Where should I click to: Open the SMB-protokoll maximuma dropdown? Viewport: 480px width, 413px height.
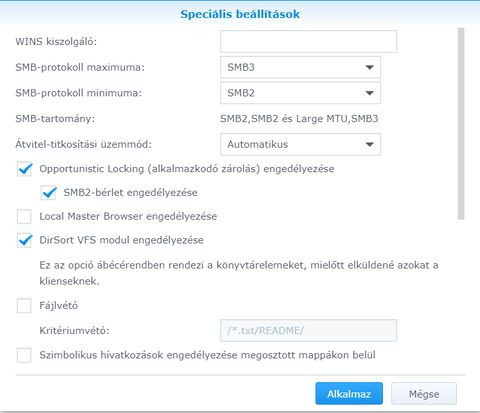tap(300, 67)
